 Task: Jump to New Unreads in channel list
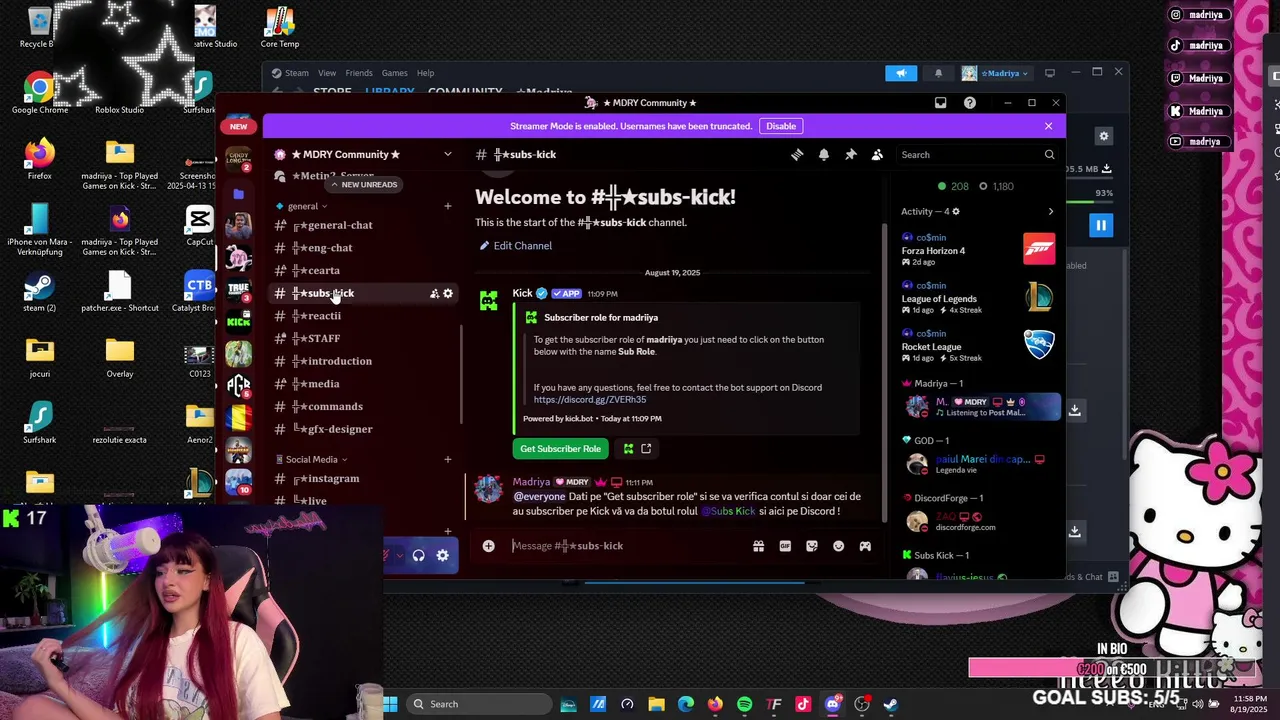tap(364, 185)
